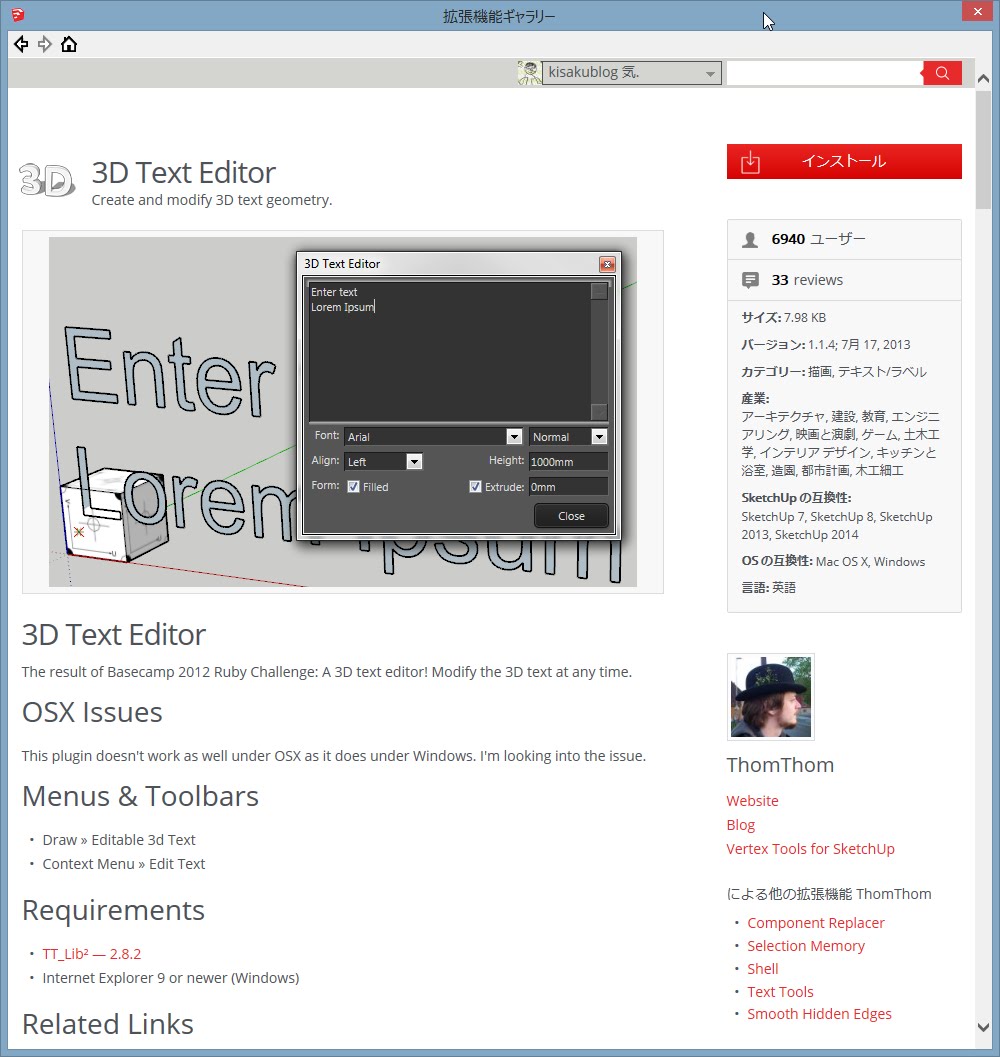The width and height of the screenshot is (1000, 1057).
Task: Open the Text Tools extension link
Action: 780,992
